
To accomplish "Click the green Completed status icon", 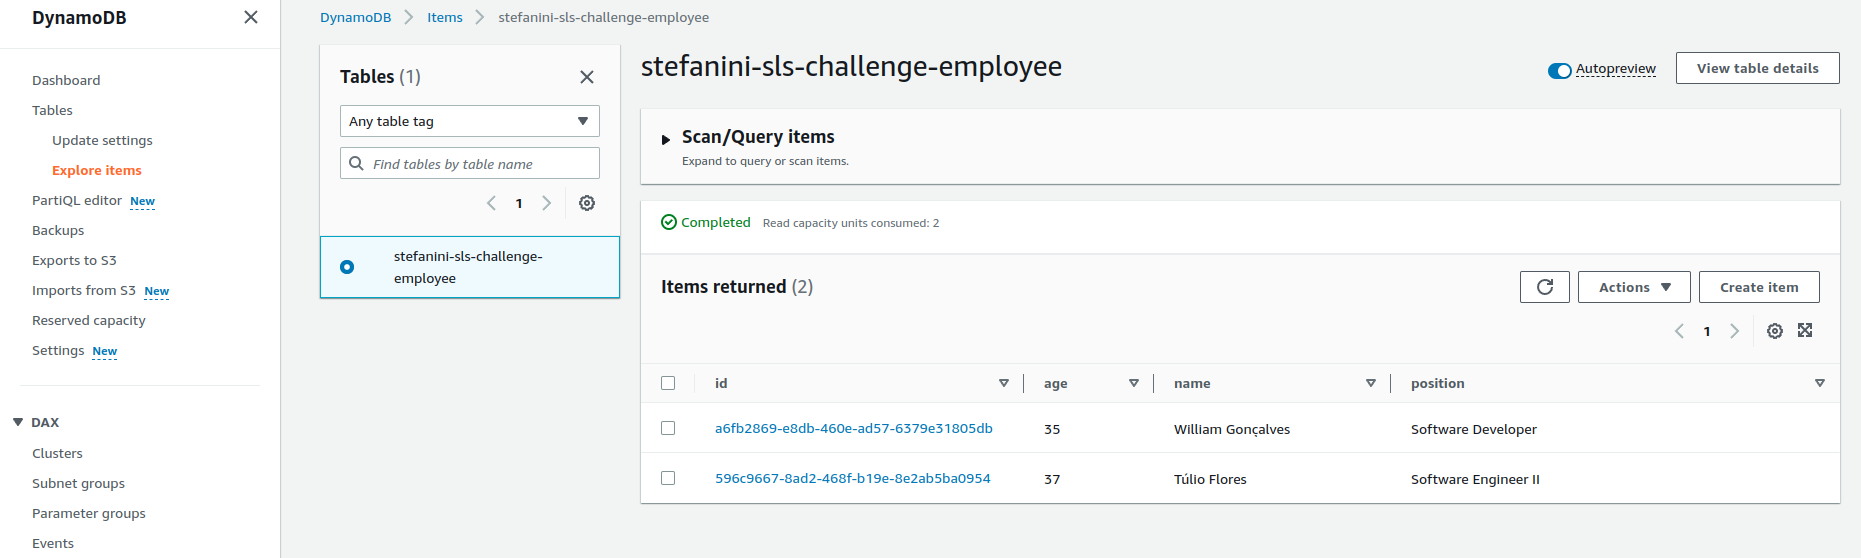I will pyautogui.click(x=669, y=222).
